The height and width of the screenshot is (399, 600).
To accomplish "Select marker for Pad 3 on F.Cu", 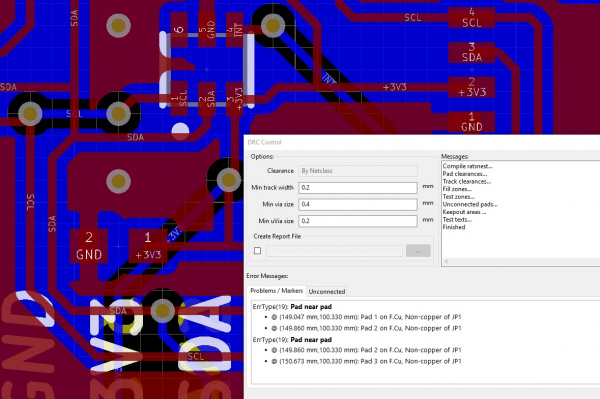I will pyautogui.click(x=366, y=361).
